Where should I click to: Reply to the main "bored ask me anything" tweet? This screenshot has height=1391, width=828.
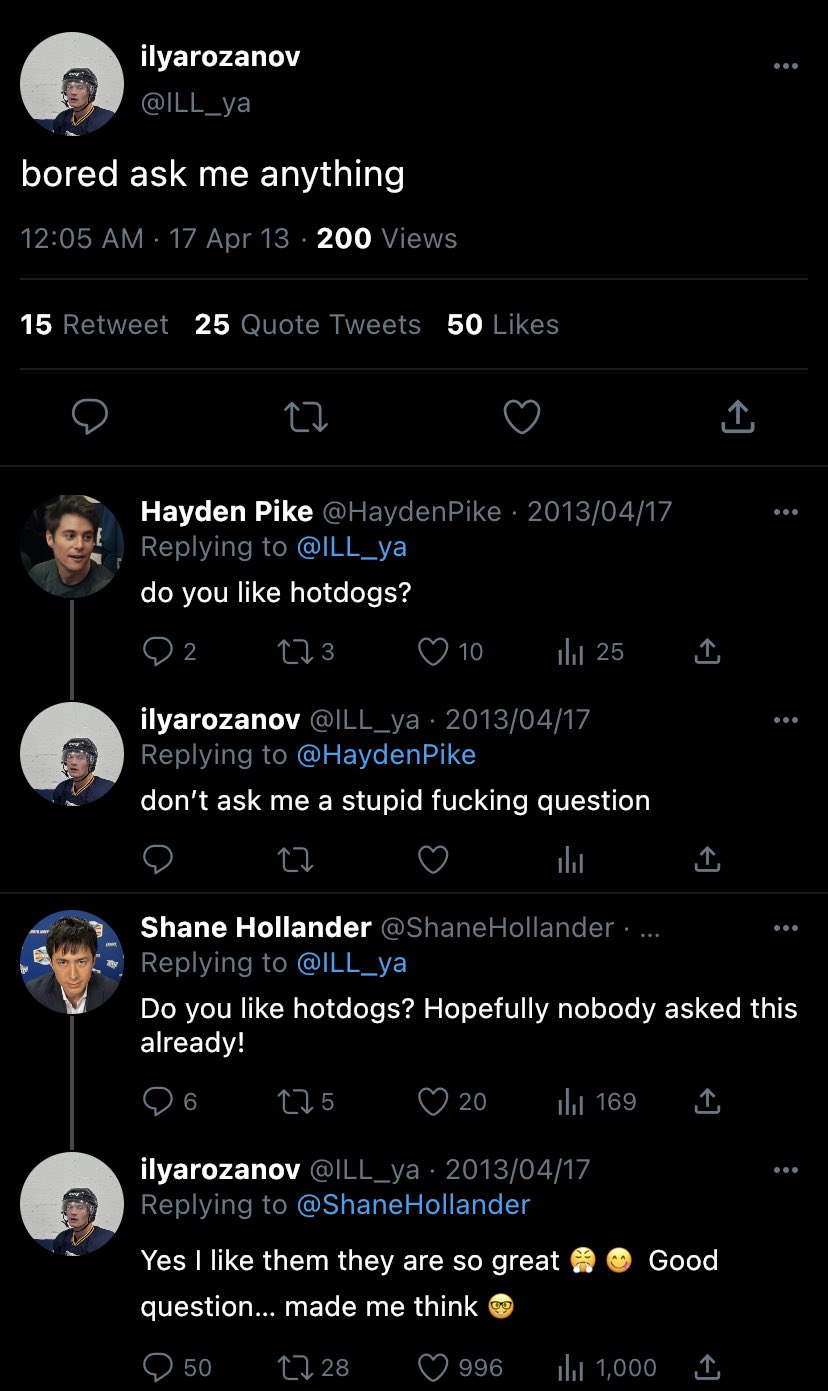coord(90,417)
